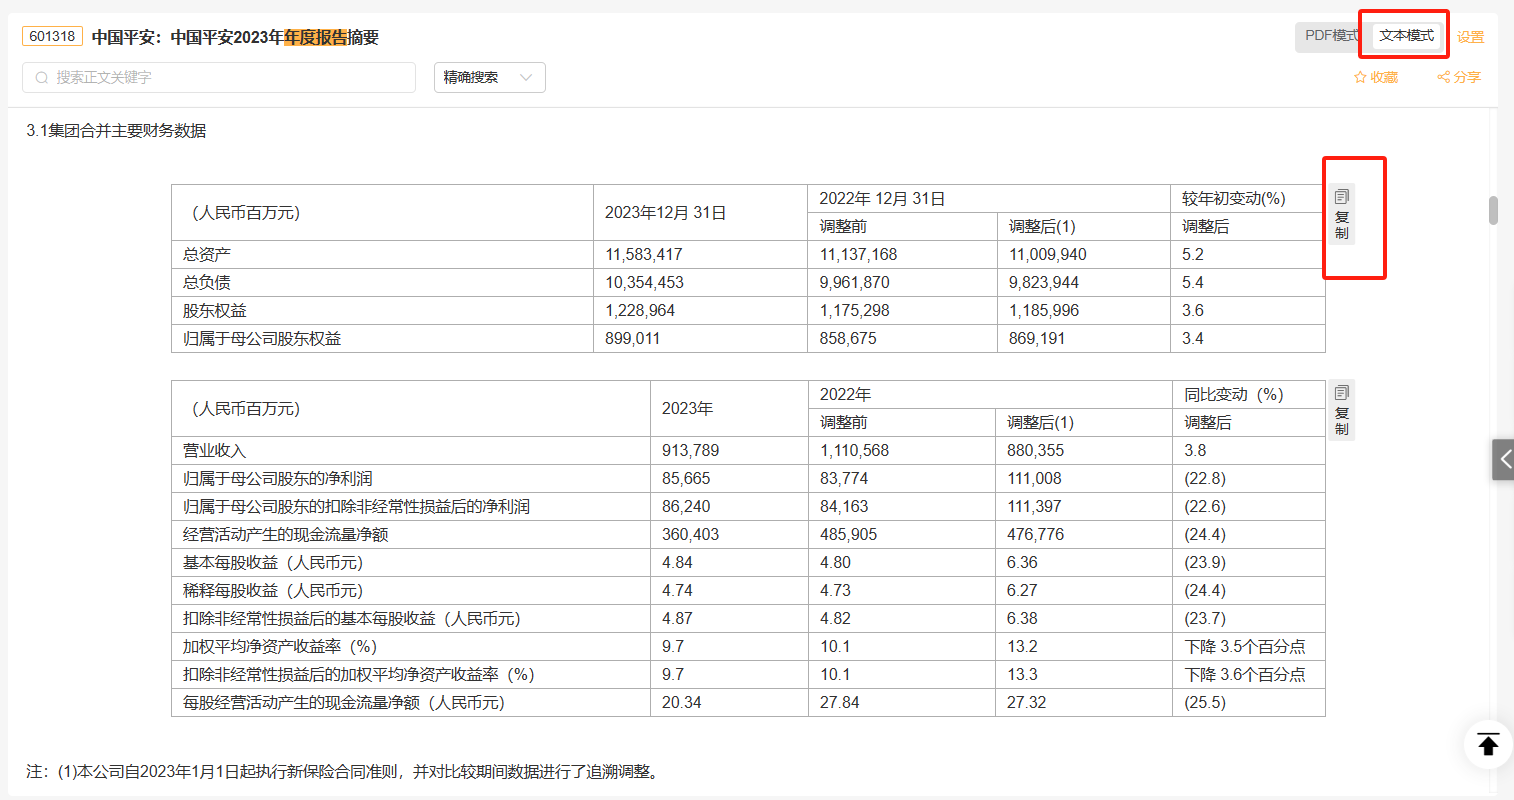Click value 10,354,453 in total liabilities
Image resolution: width=1514 pixels, height=800 pixels.
[644, 282]
